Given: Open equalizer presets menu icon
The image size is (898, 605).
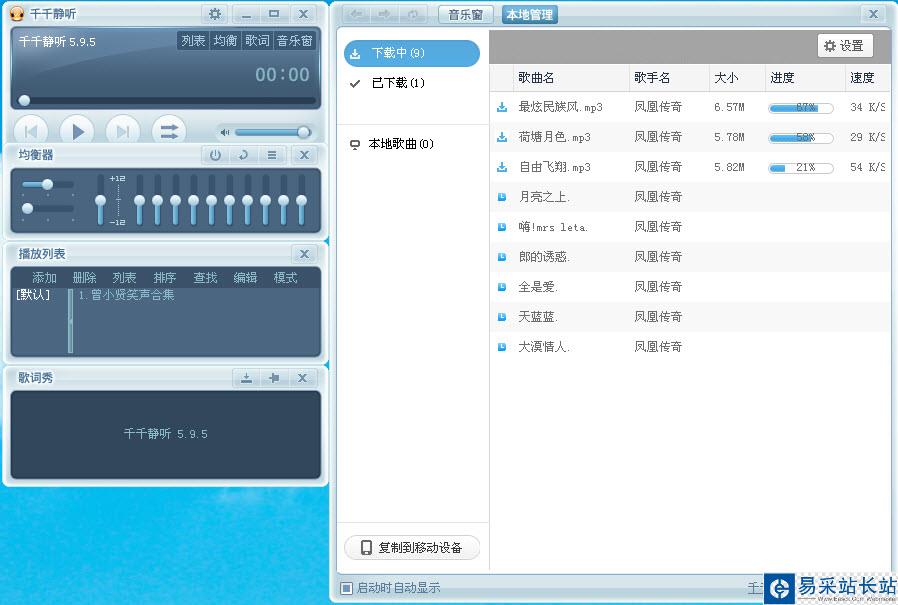Looking at the screenshot, I should 272,155.
